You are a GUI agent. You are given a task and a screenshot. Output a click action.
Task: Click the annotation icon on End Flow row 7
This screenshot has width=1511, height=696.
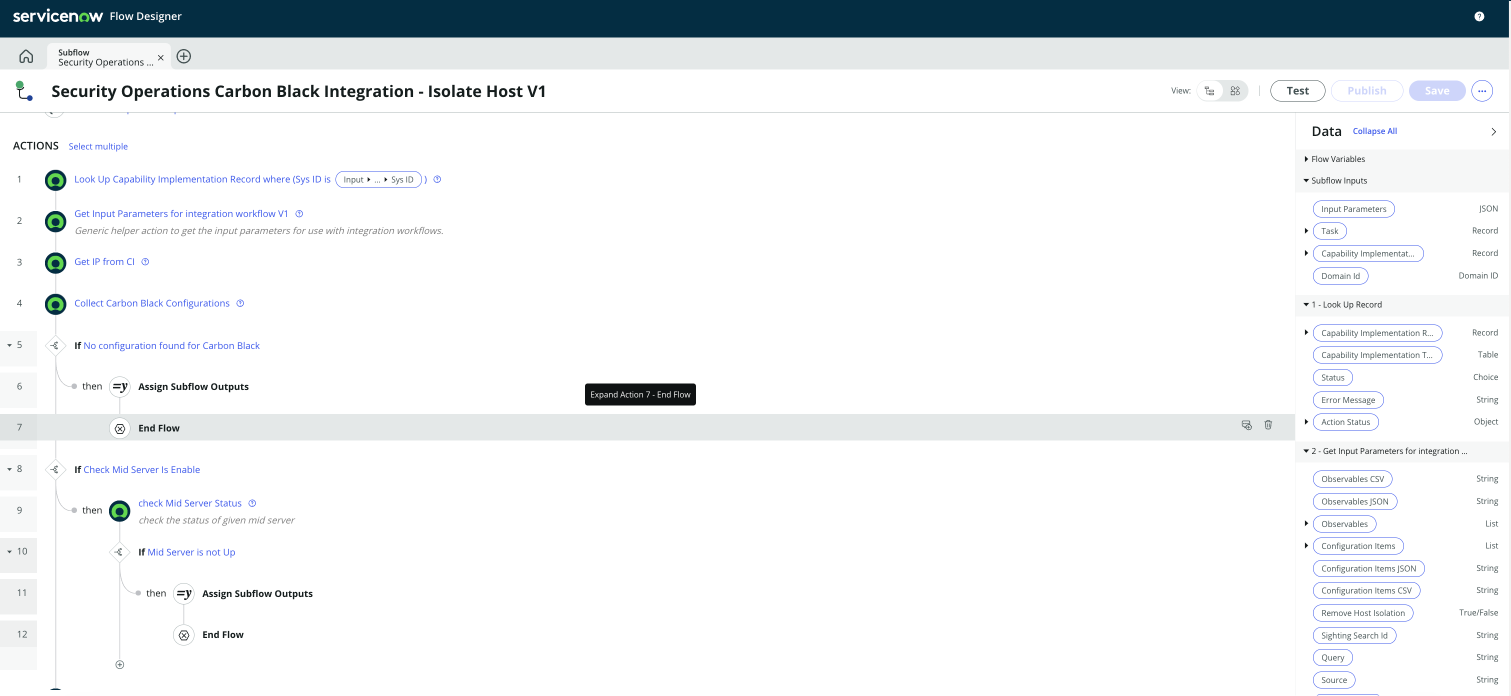pyautogui.click(x=1246, y=425)
